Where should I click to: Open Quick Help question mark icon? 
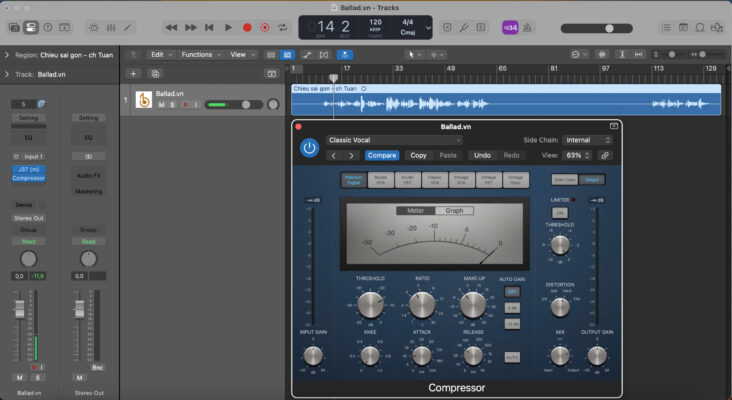tap(48, 28)
